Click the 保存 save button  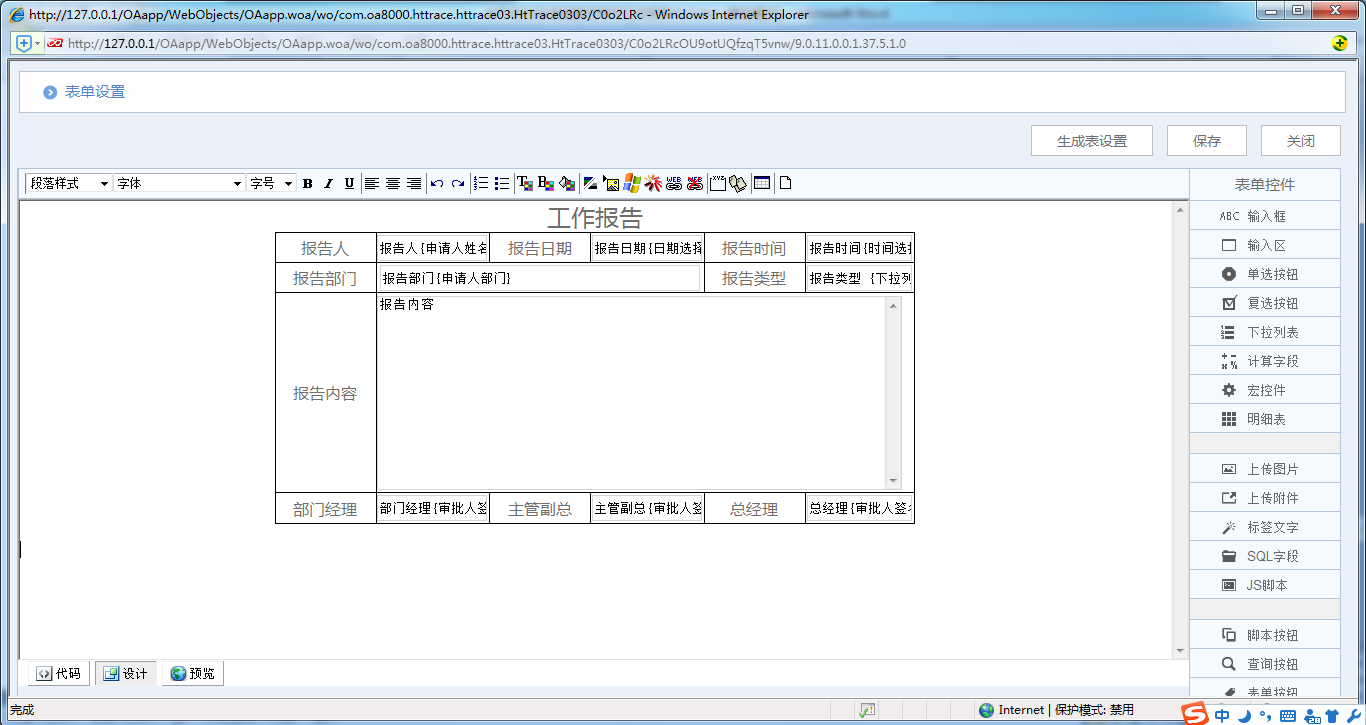[x=1207, y=141]
